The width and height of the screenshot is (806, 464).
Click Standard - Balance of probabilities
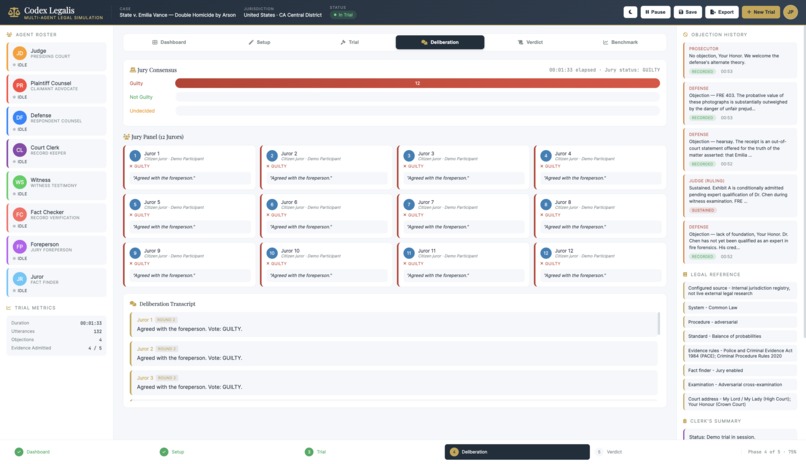tap(740, 336)
